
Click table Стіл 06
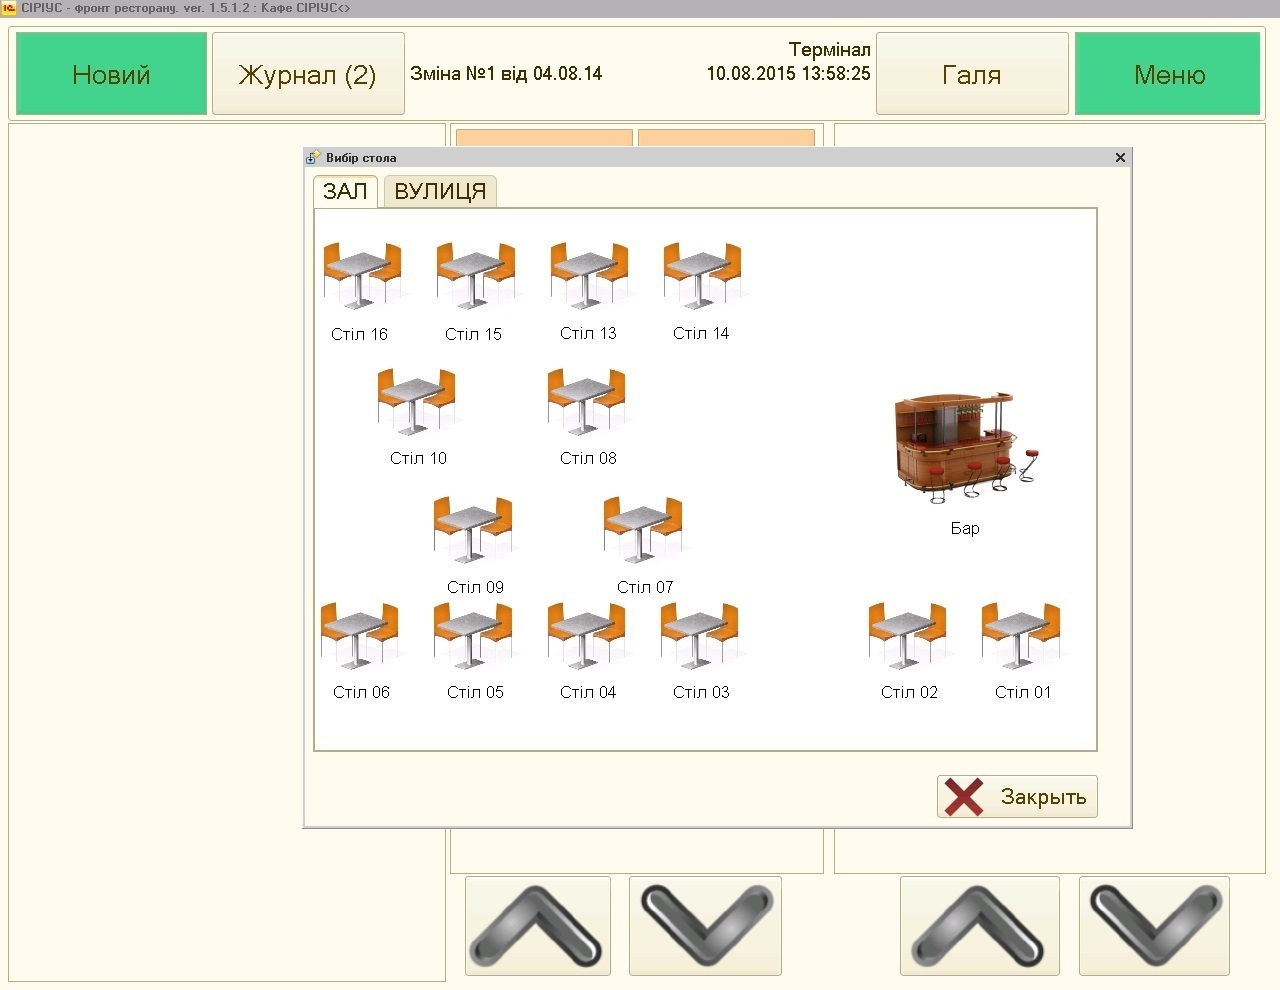(360, 635)
